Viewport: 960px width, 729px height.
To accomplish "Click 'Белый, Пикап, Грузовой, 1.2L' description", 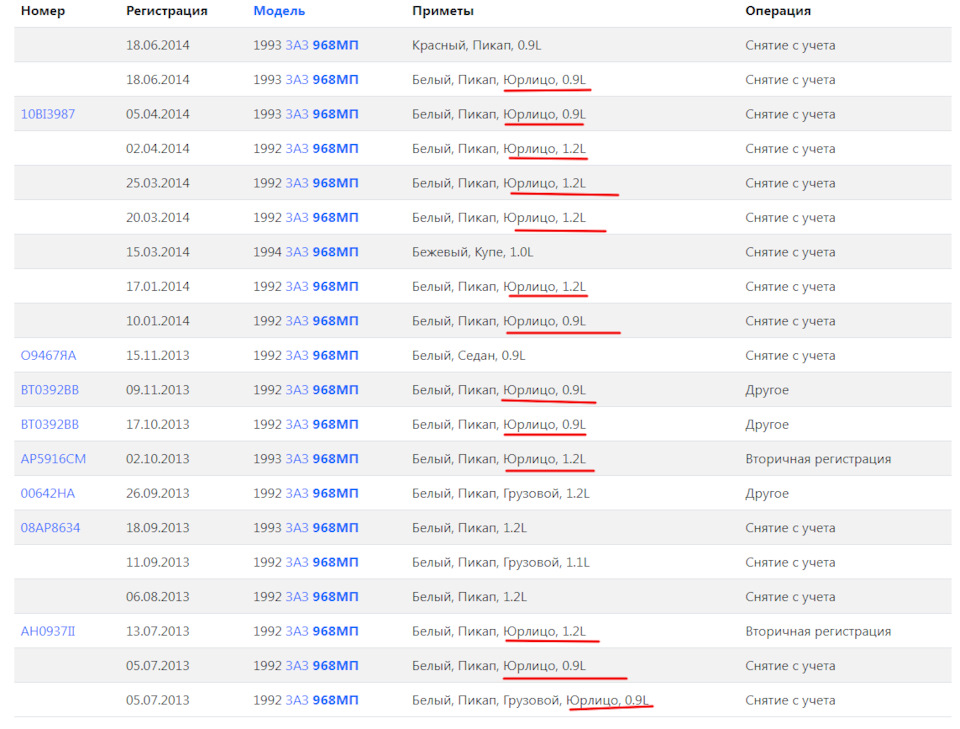I will click(501, 493).
